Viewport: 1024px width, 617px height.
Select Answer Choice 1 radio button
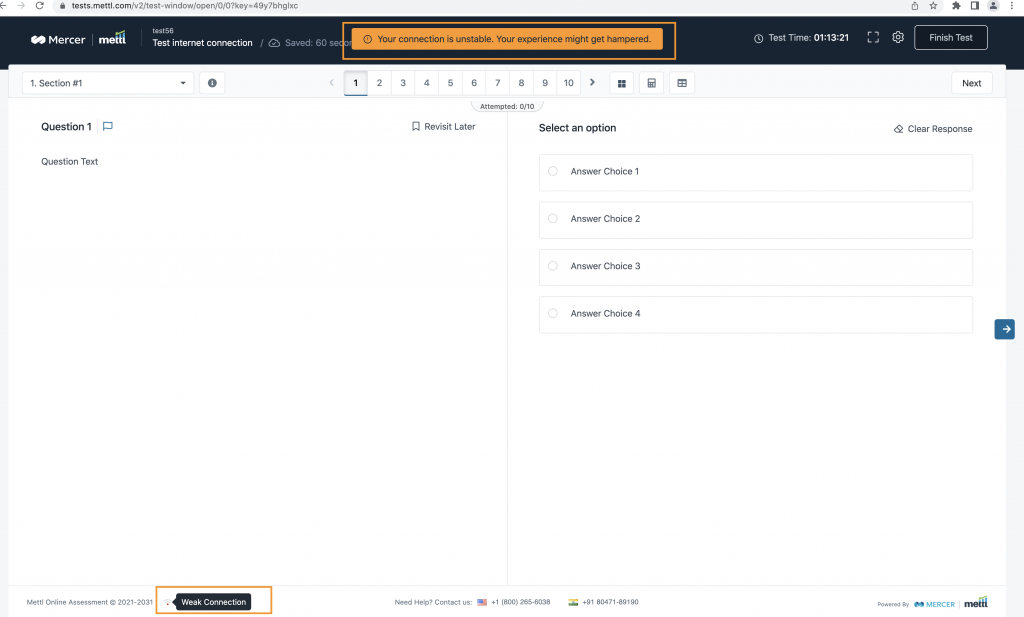pyautogui.click(x=552, y=171)
